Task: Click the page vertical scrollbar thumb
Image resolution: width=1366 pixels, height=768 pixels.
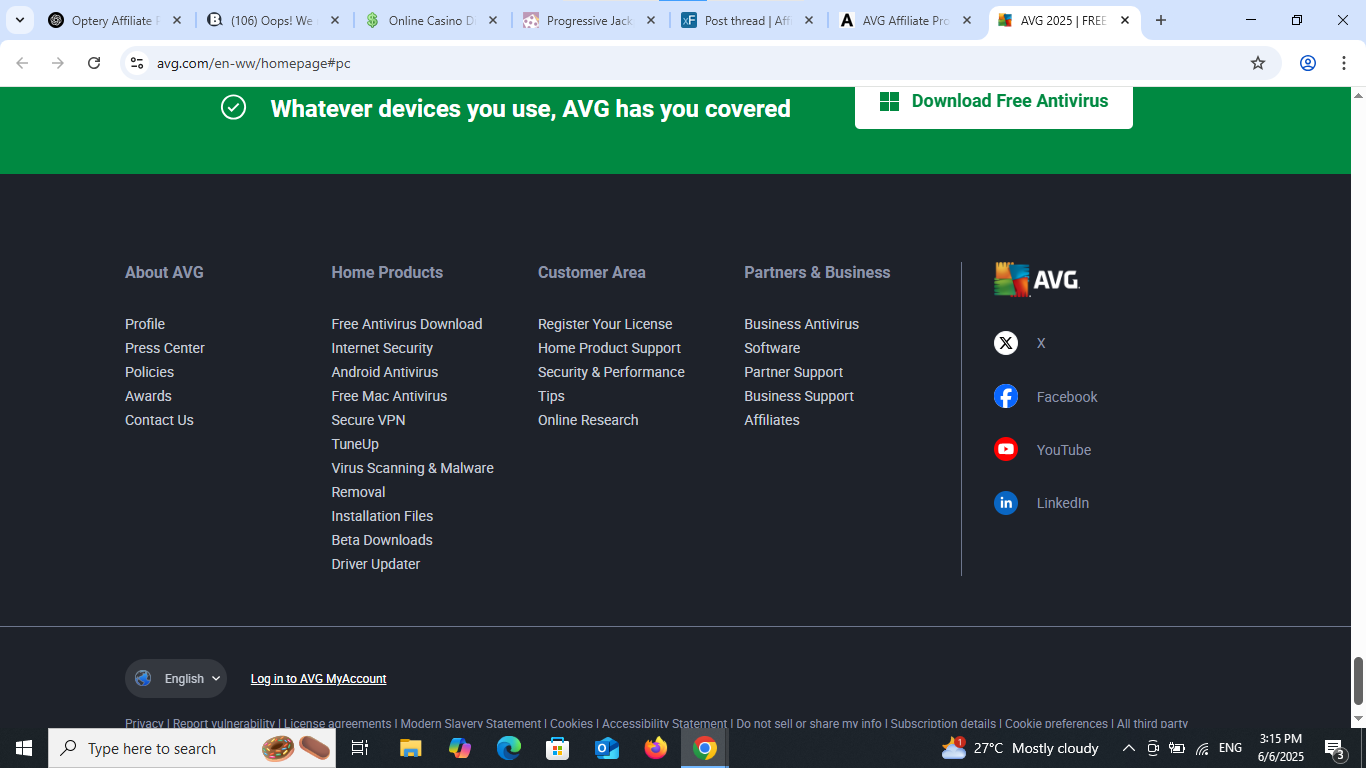Action: [1358, 681]
